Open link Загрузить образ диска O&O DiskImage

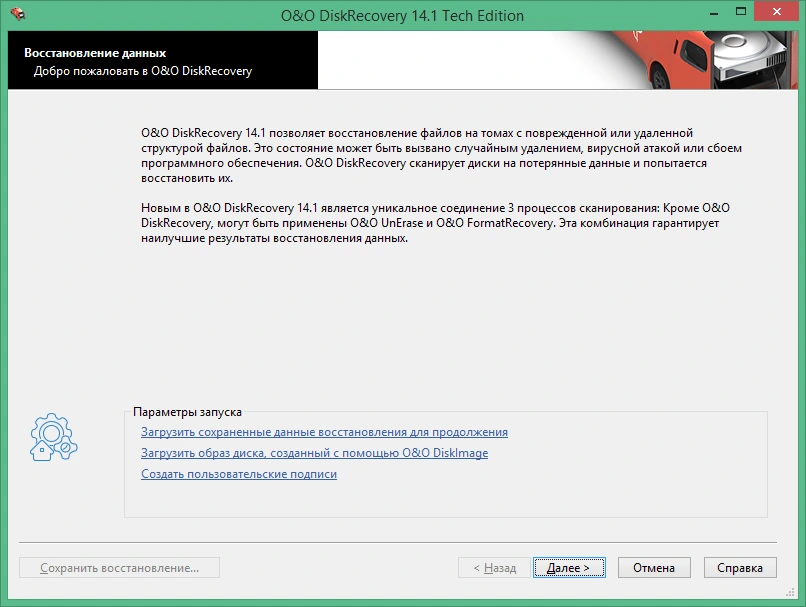coord(315,453)
